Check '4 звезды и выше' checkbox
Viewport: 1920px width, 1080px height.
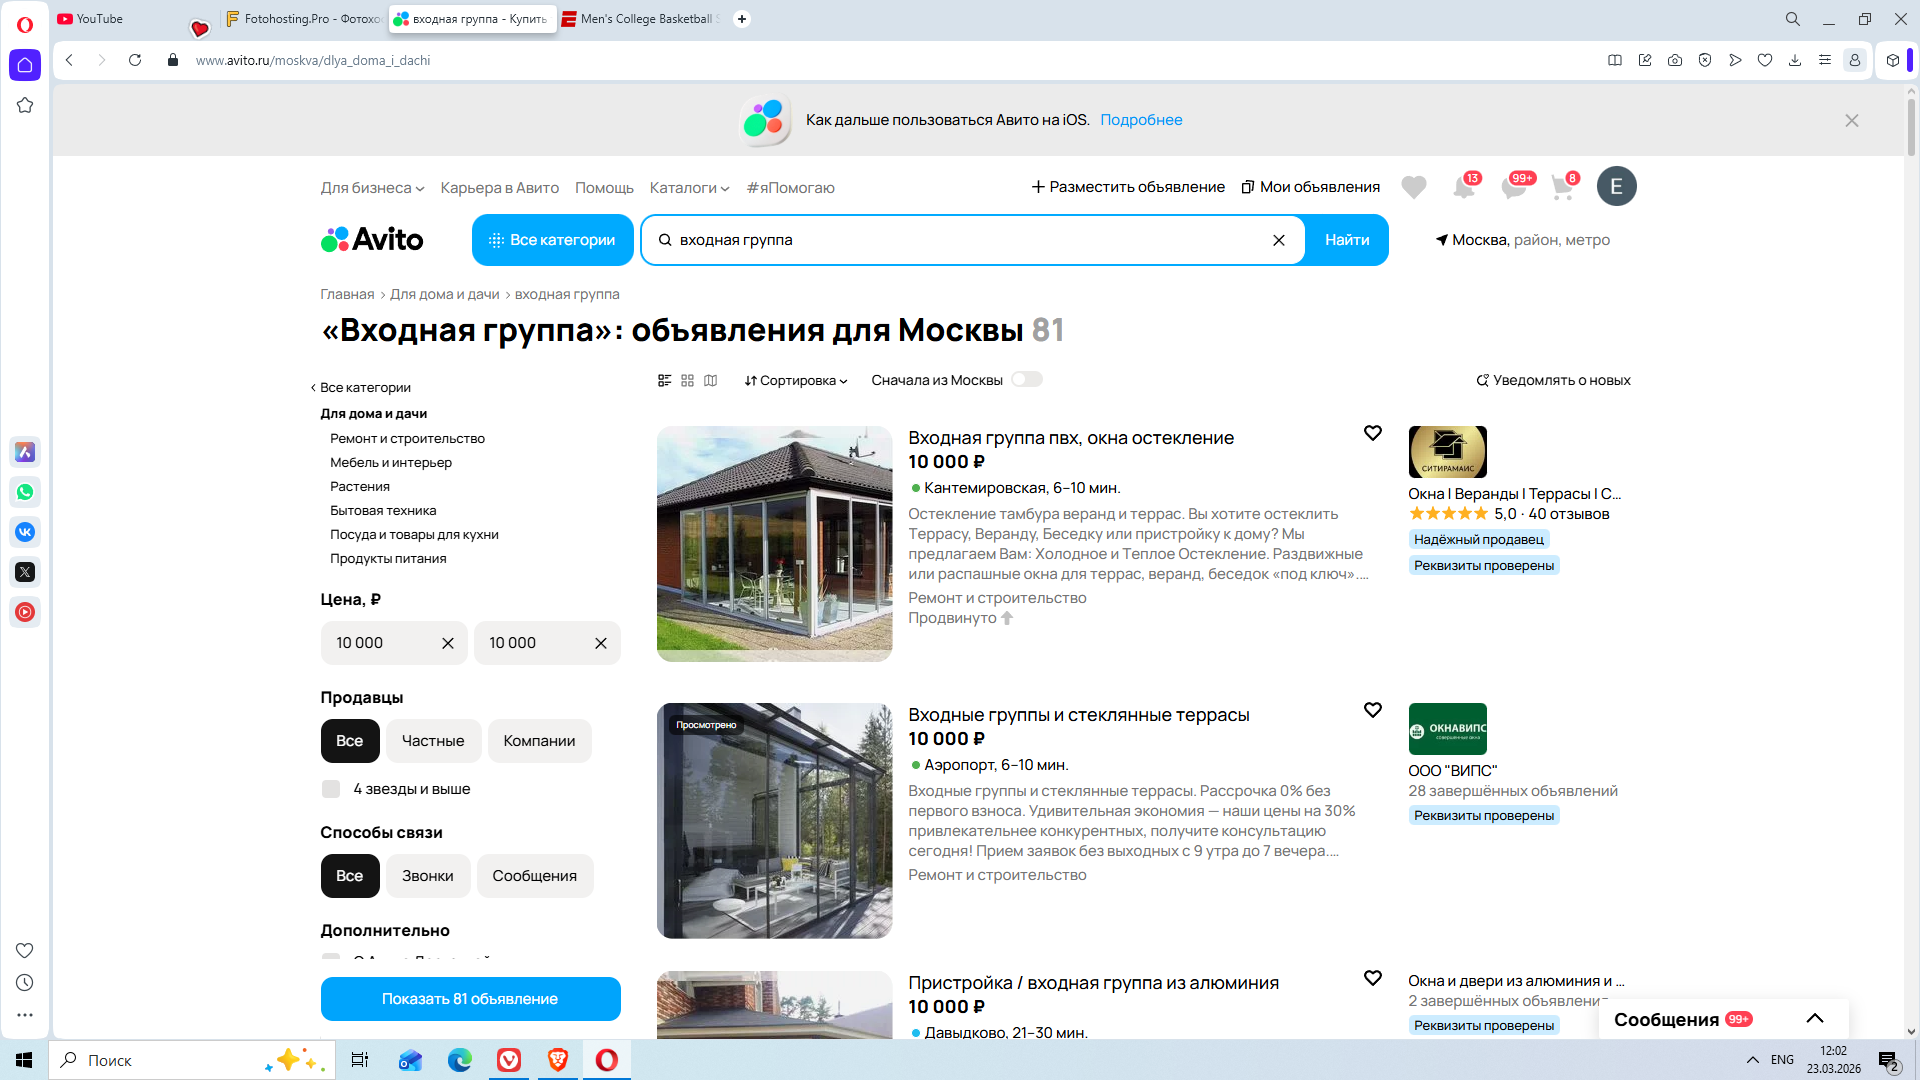[331, 789]
